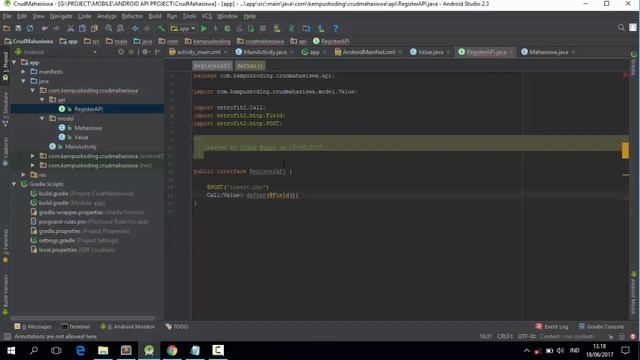This screenshot has height=360, width=640.
Task: Switch to the Mahasiswa.java tab
Action: (x=549, y=52)
